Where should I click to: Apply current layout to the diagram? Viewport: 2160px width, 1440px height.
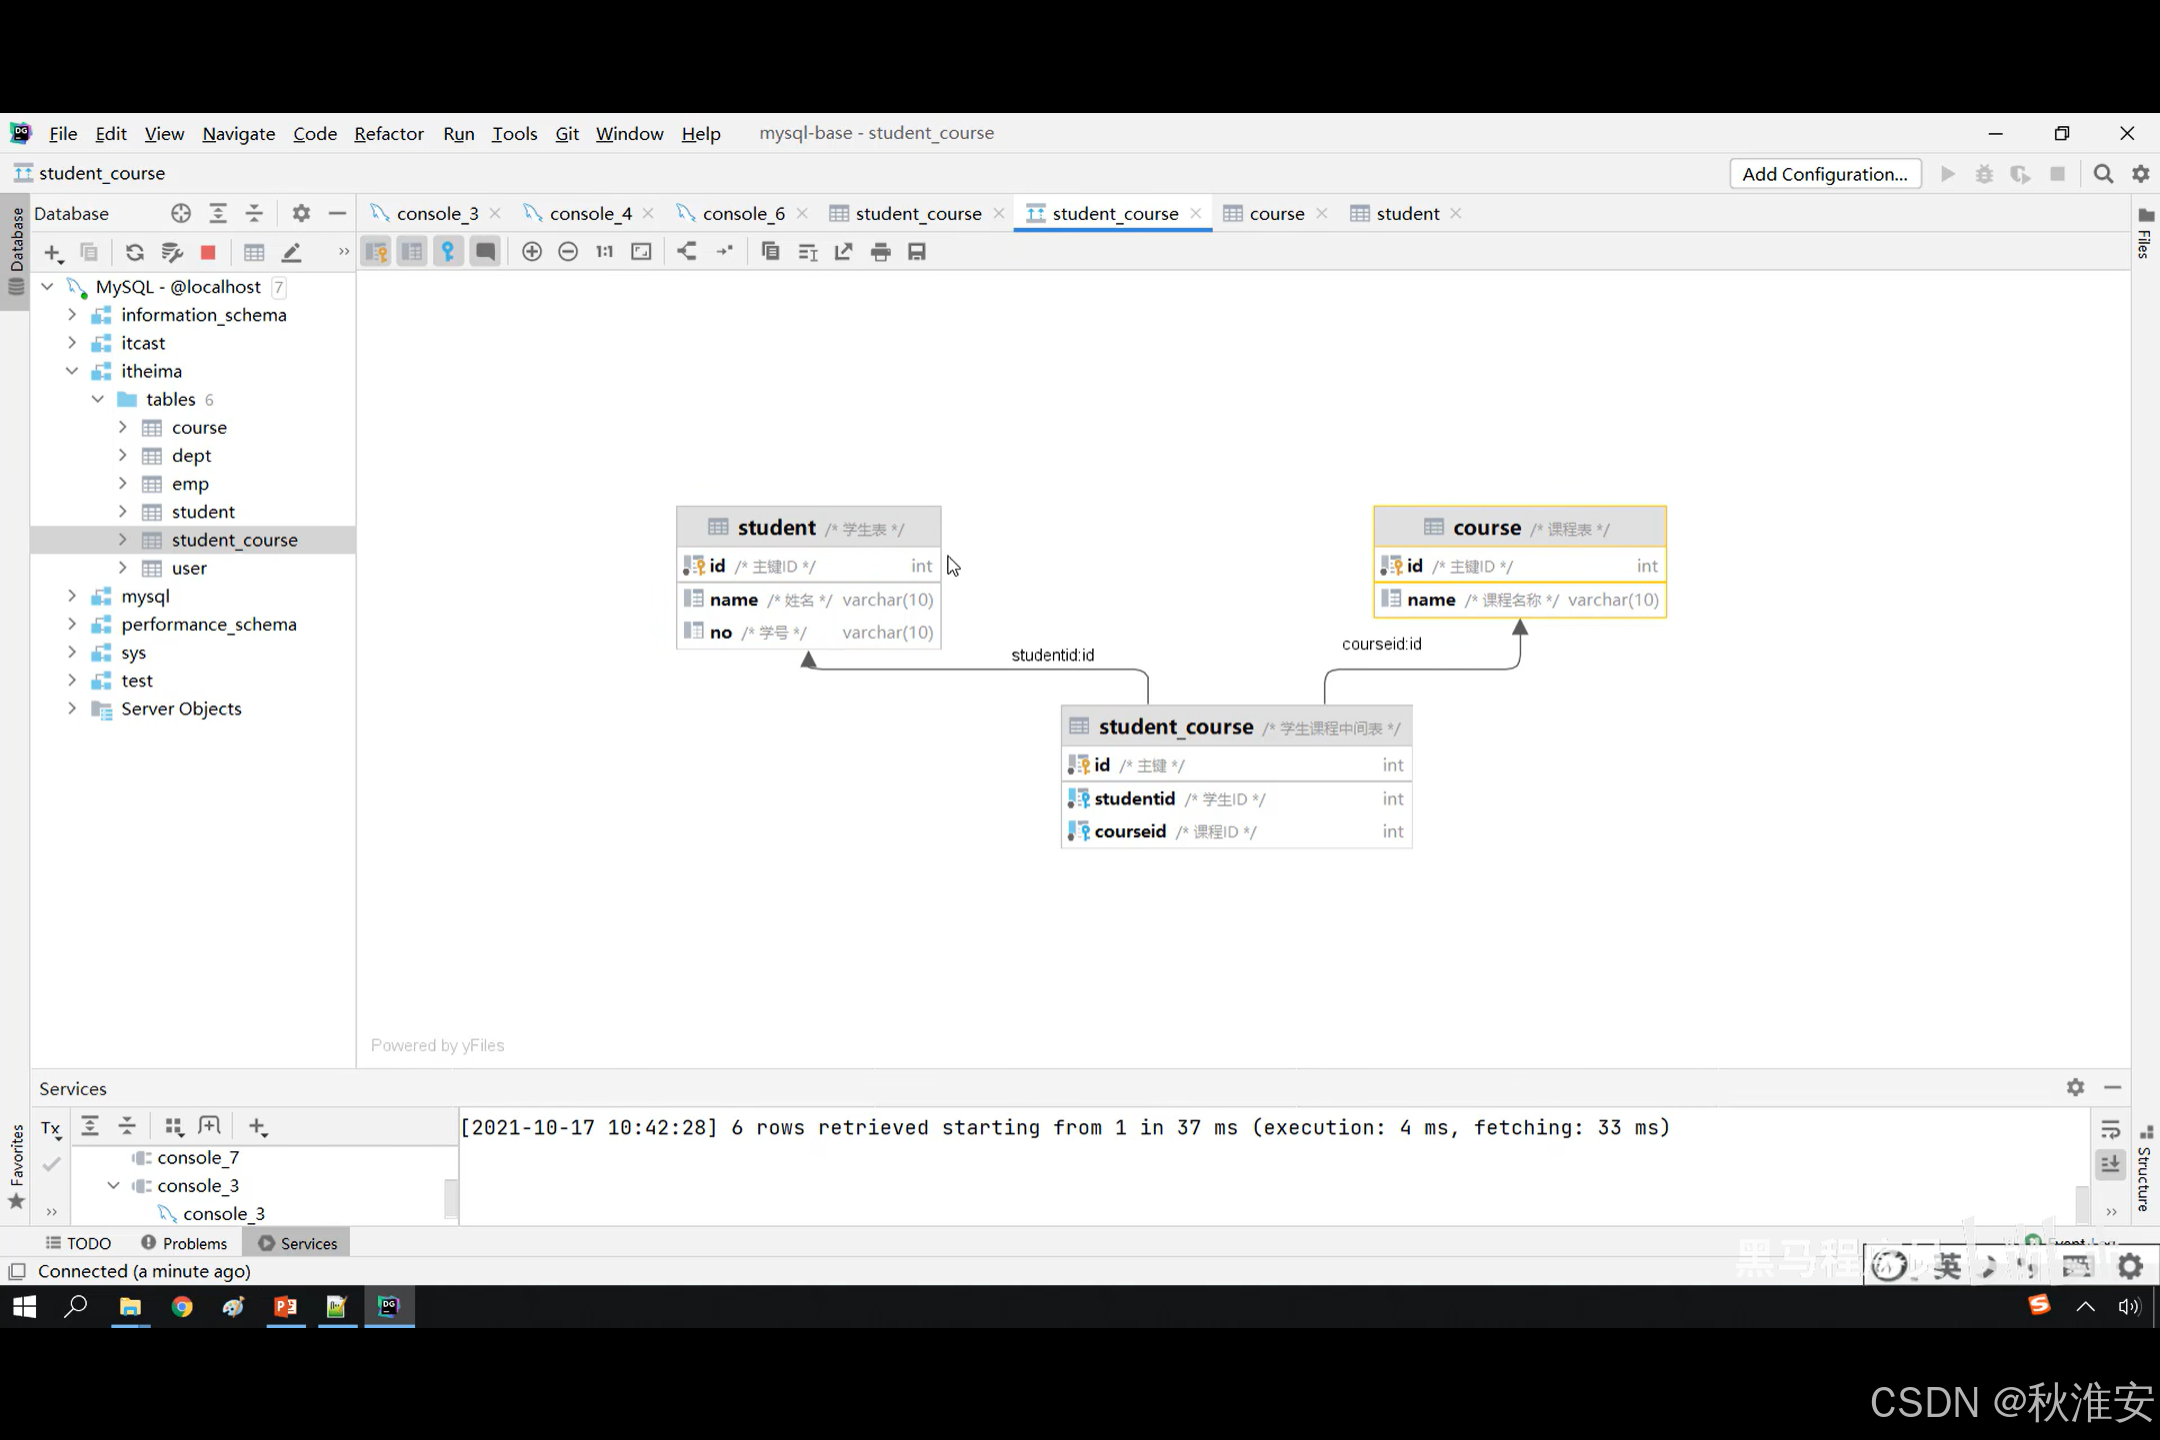coord(686,252)
